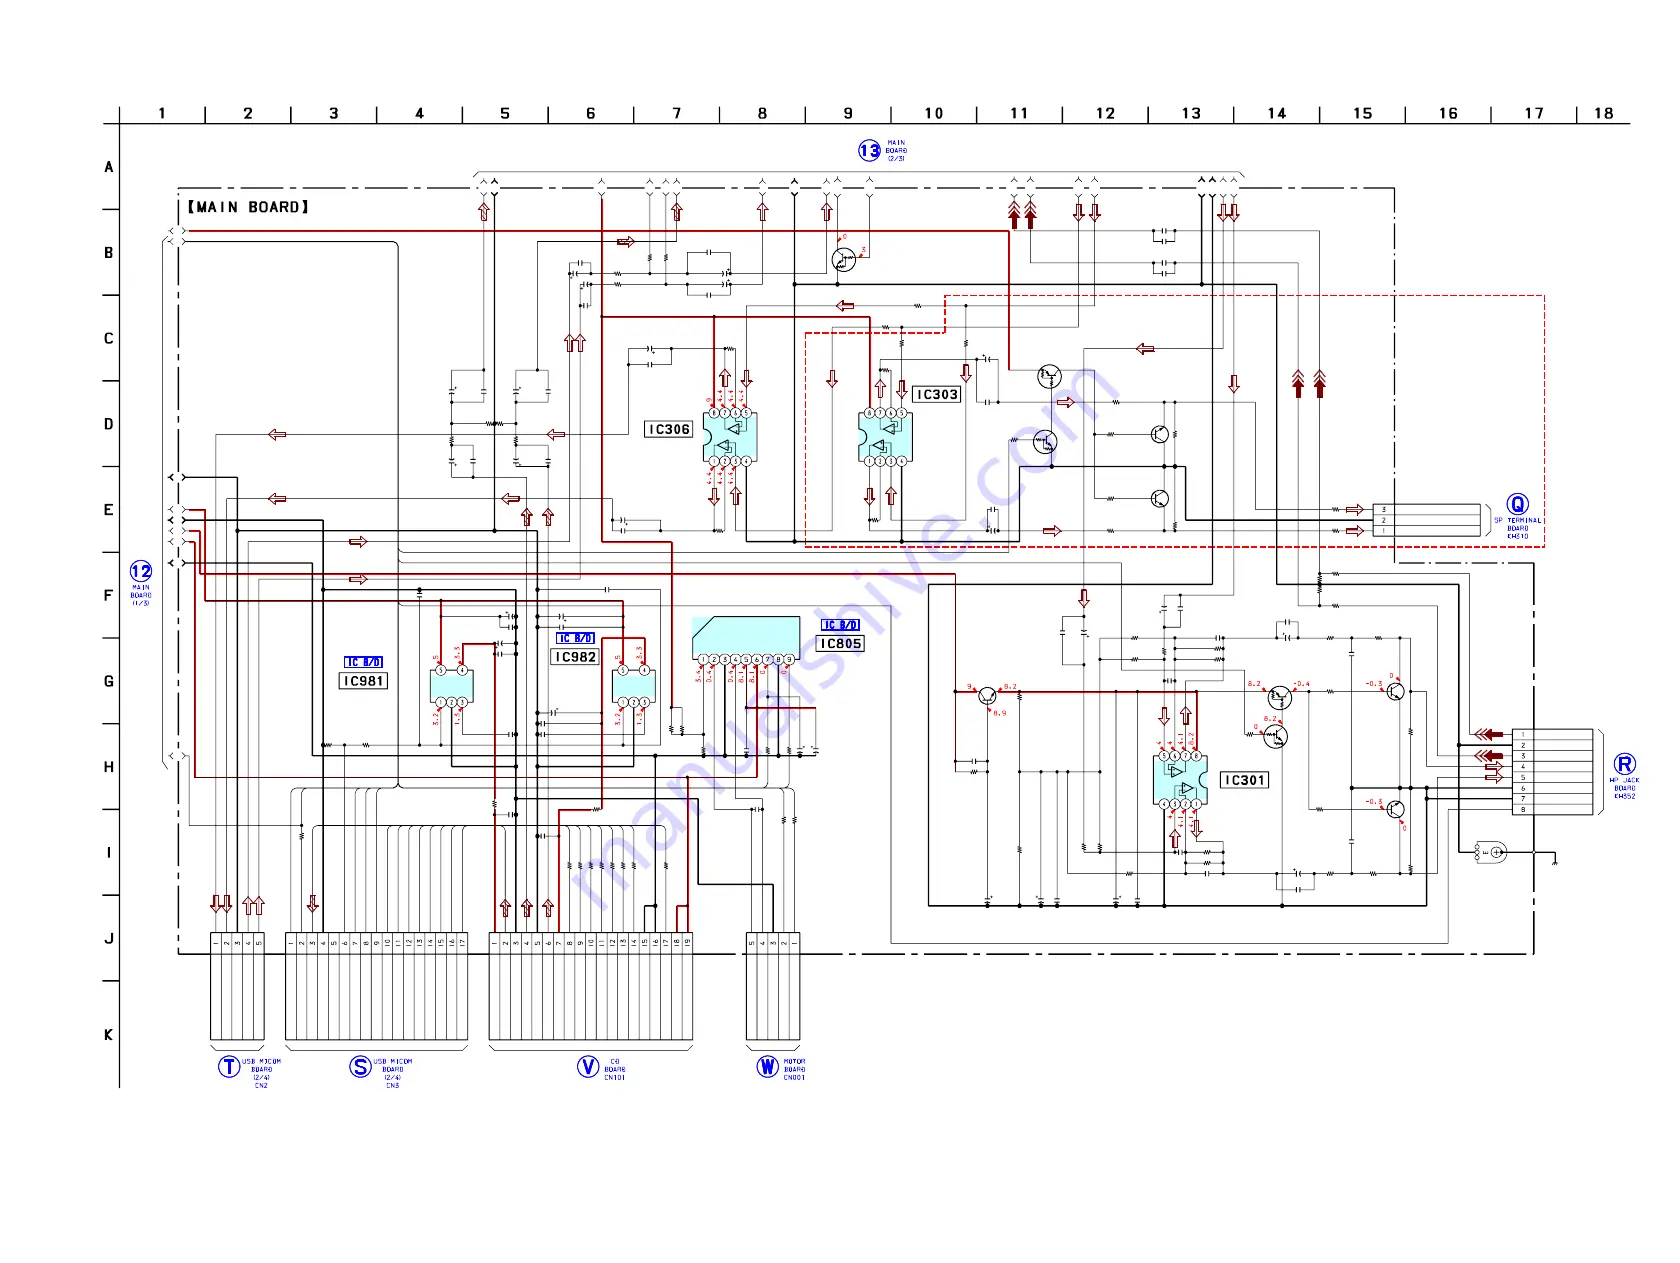1680x1263 pixels.
Task: Click the five-pin CN001 connector block above W
Action: click(x=773, y=988)
